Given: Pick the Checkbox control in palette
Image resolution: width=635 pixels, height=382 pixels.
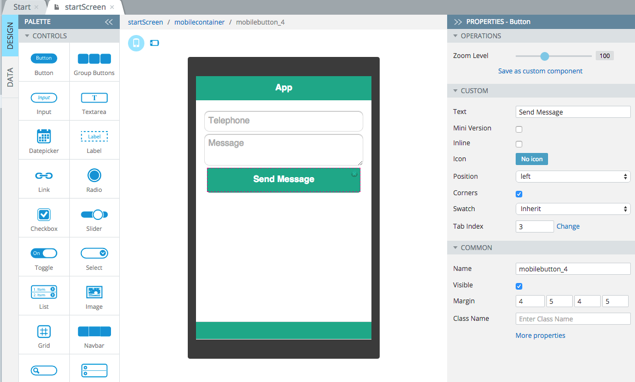Looking at the screenshot, I should [x=44, y=214].
